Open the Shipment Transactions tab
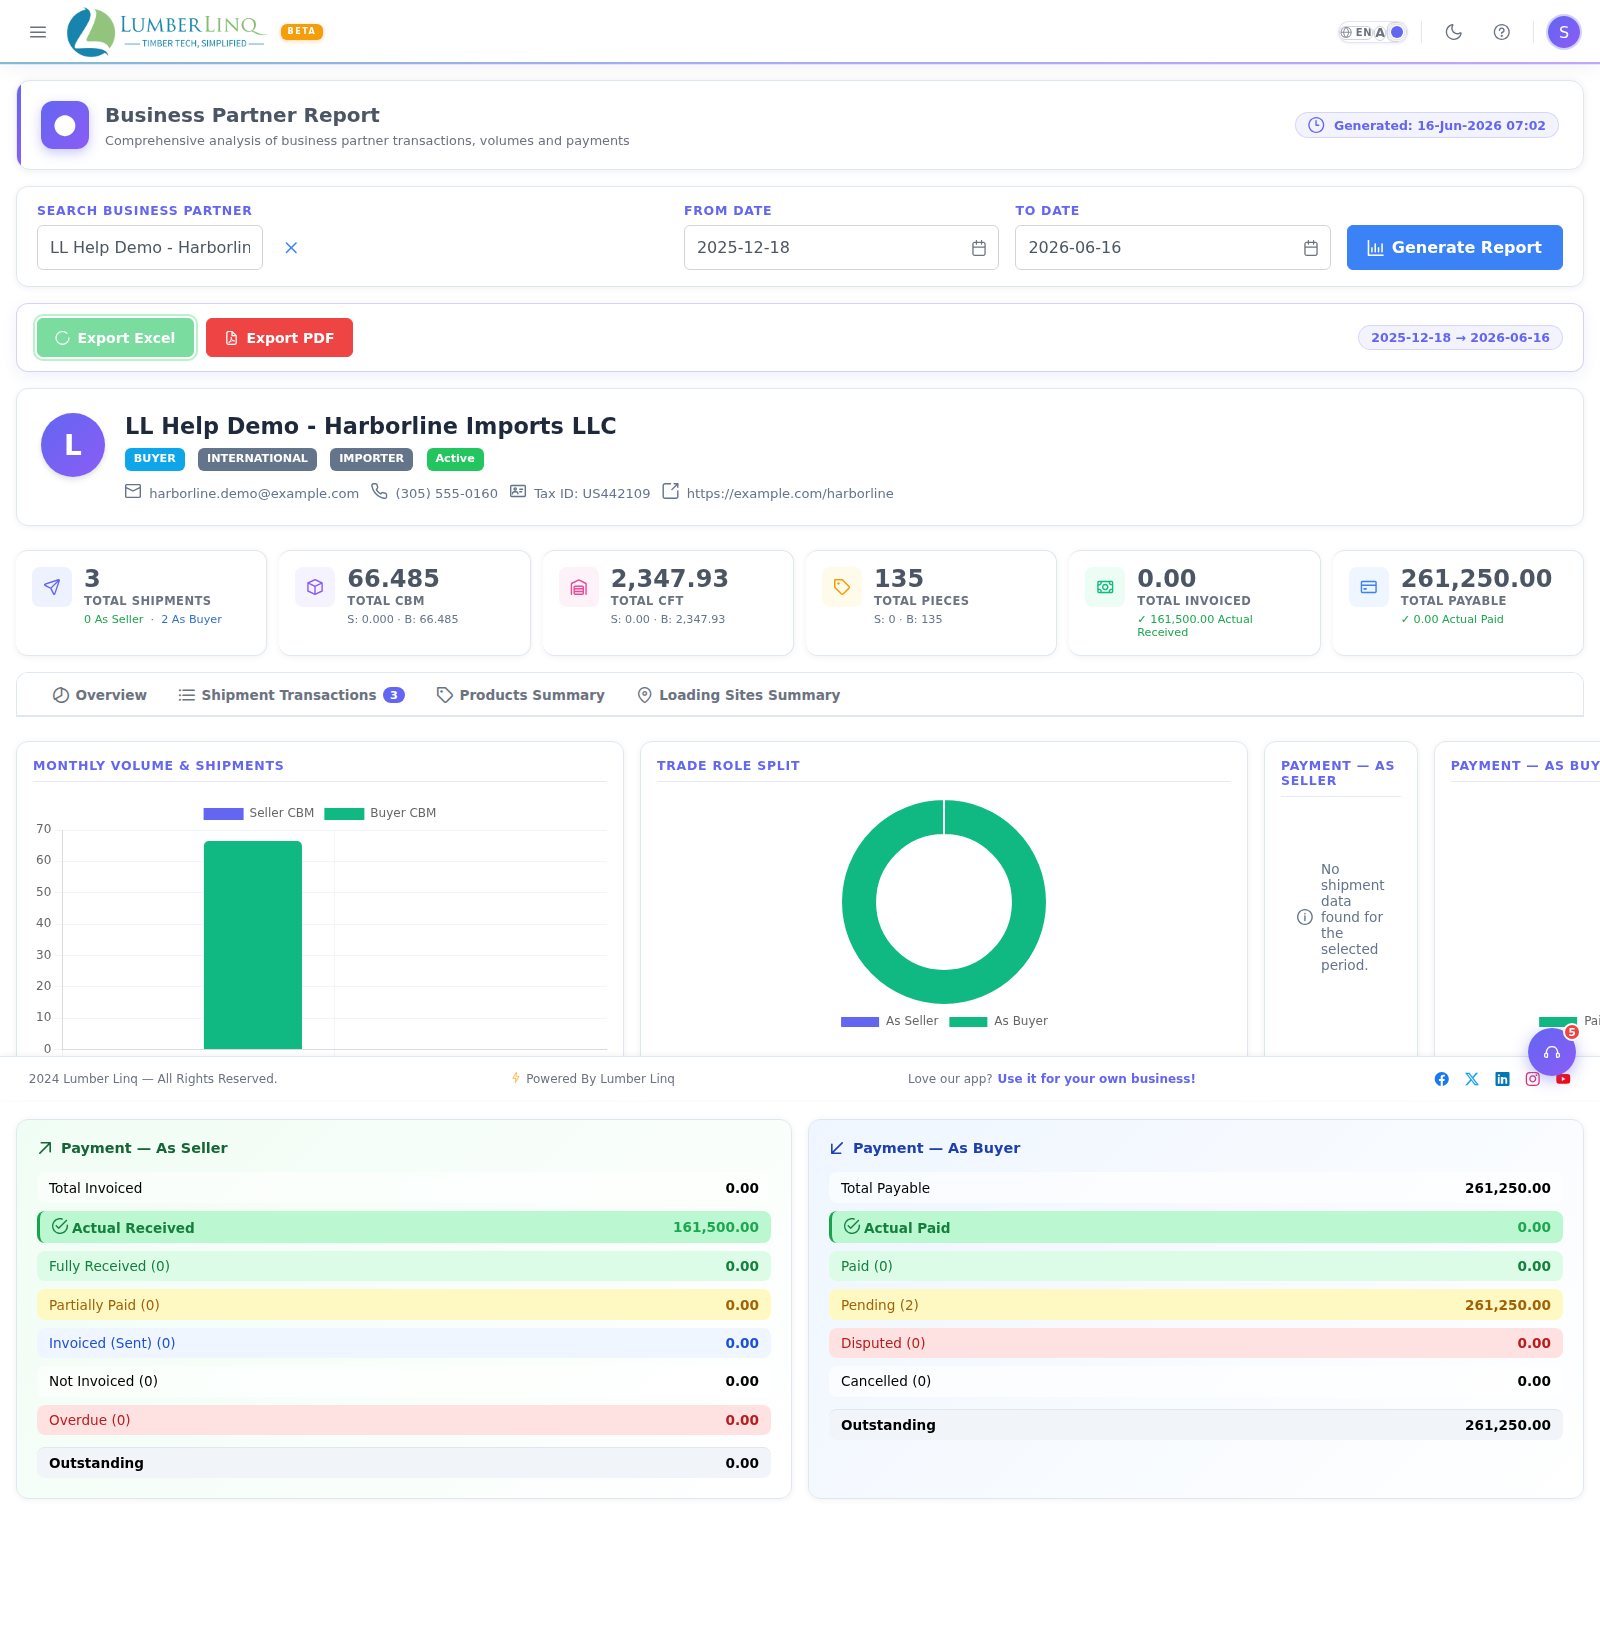 pos(291,695)
